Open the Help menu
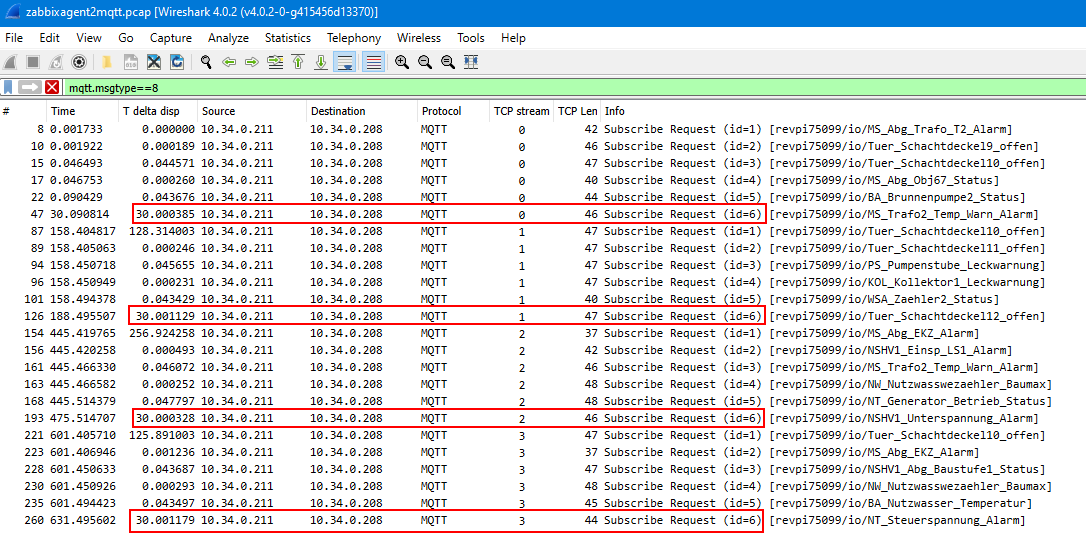 pyautogui.click(x=513, y=38)
